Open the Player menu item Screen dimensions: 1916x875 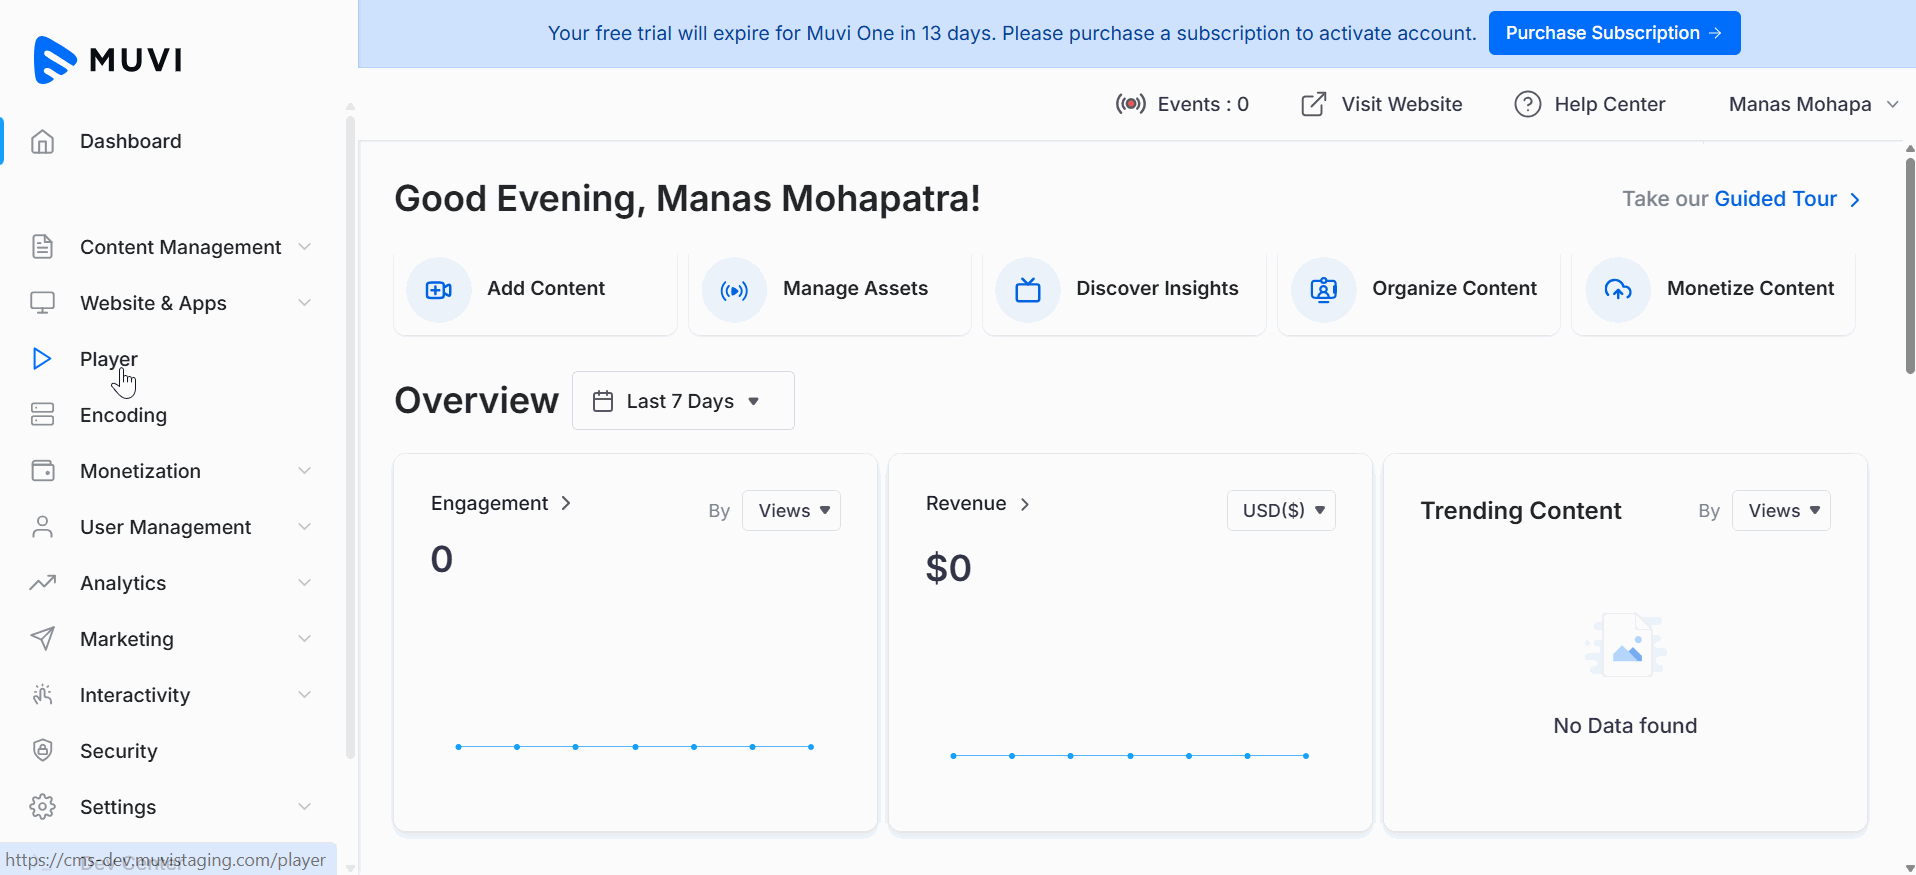(x=108, y=359)
